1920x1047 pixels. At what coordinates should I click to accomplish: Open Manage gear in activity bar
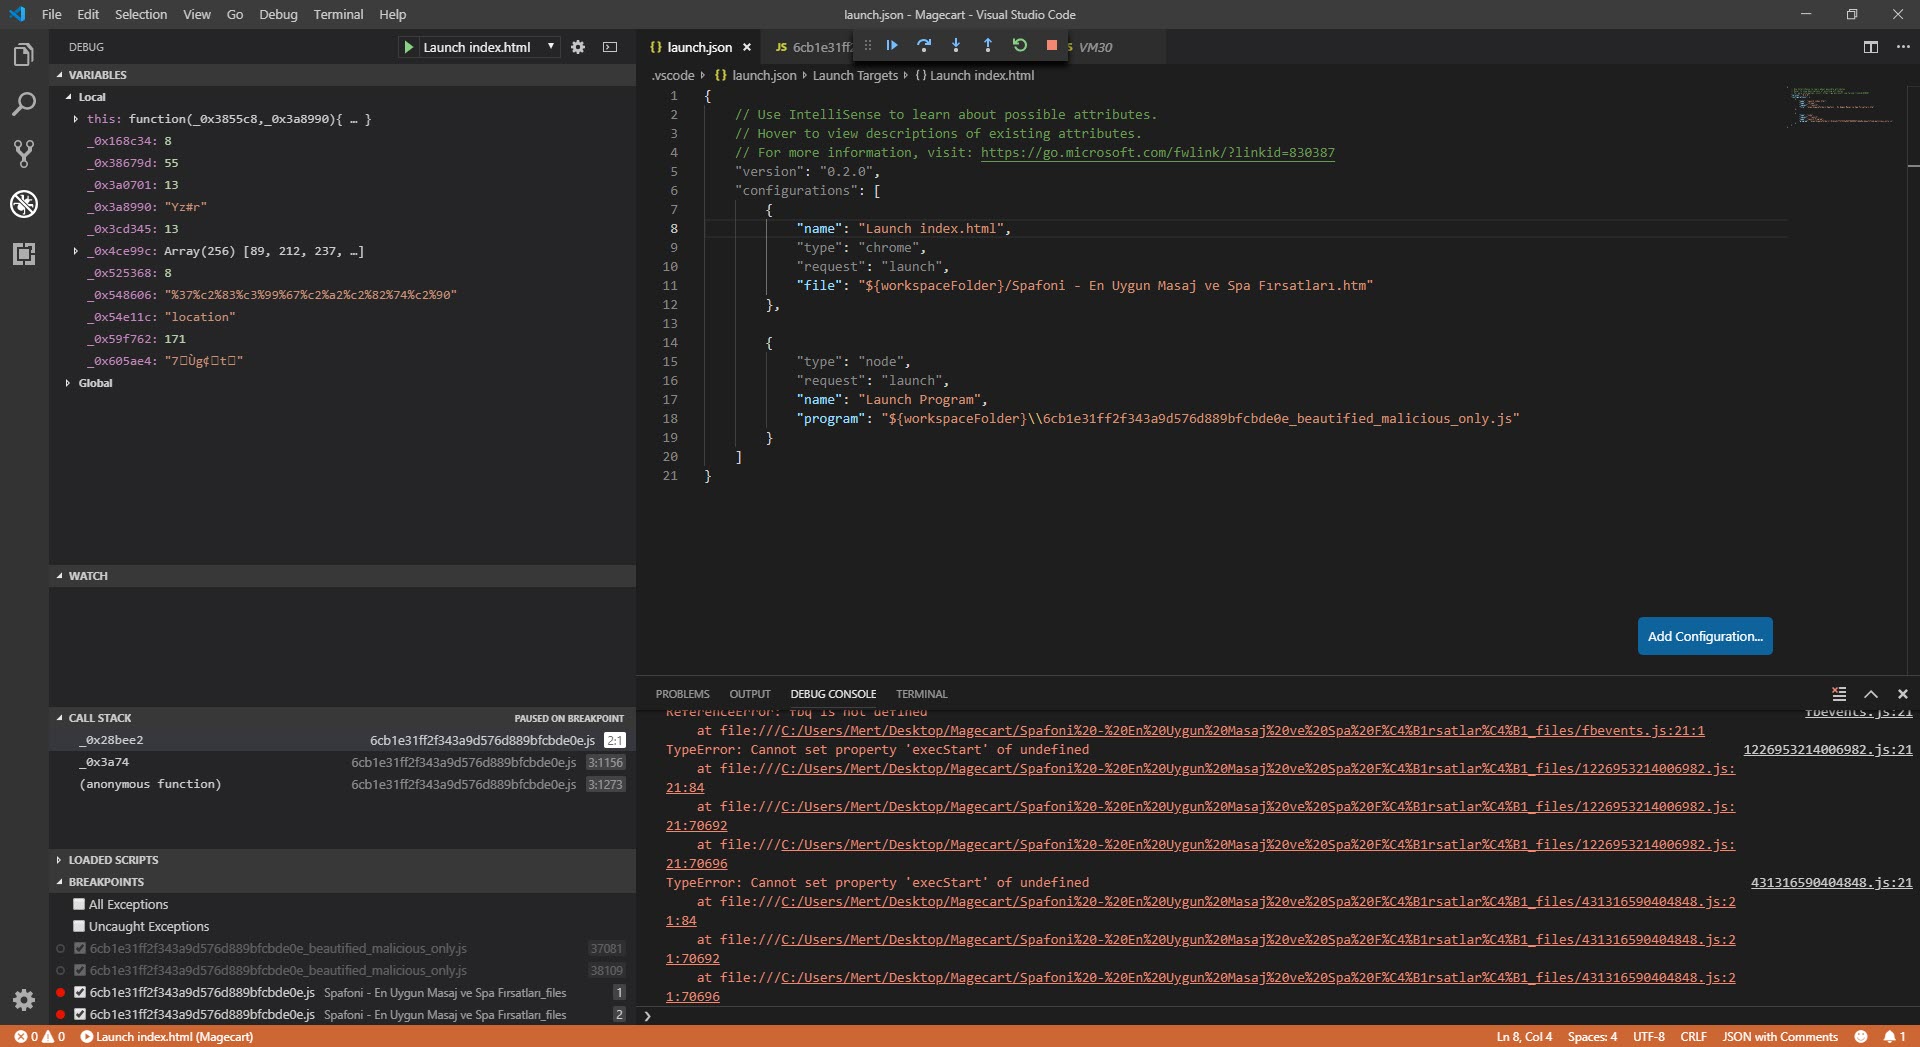(24, 999)
